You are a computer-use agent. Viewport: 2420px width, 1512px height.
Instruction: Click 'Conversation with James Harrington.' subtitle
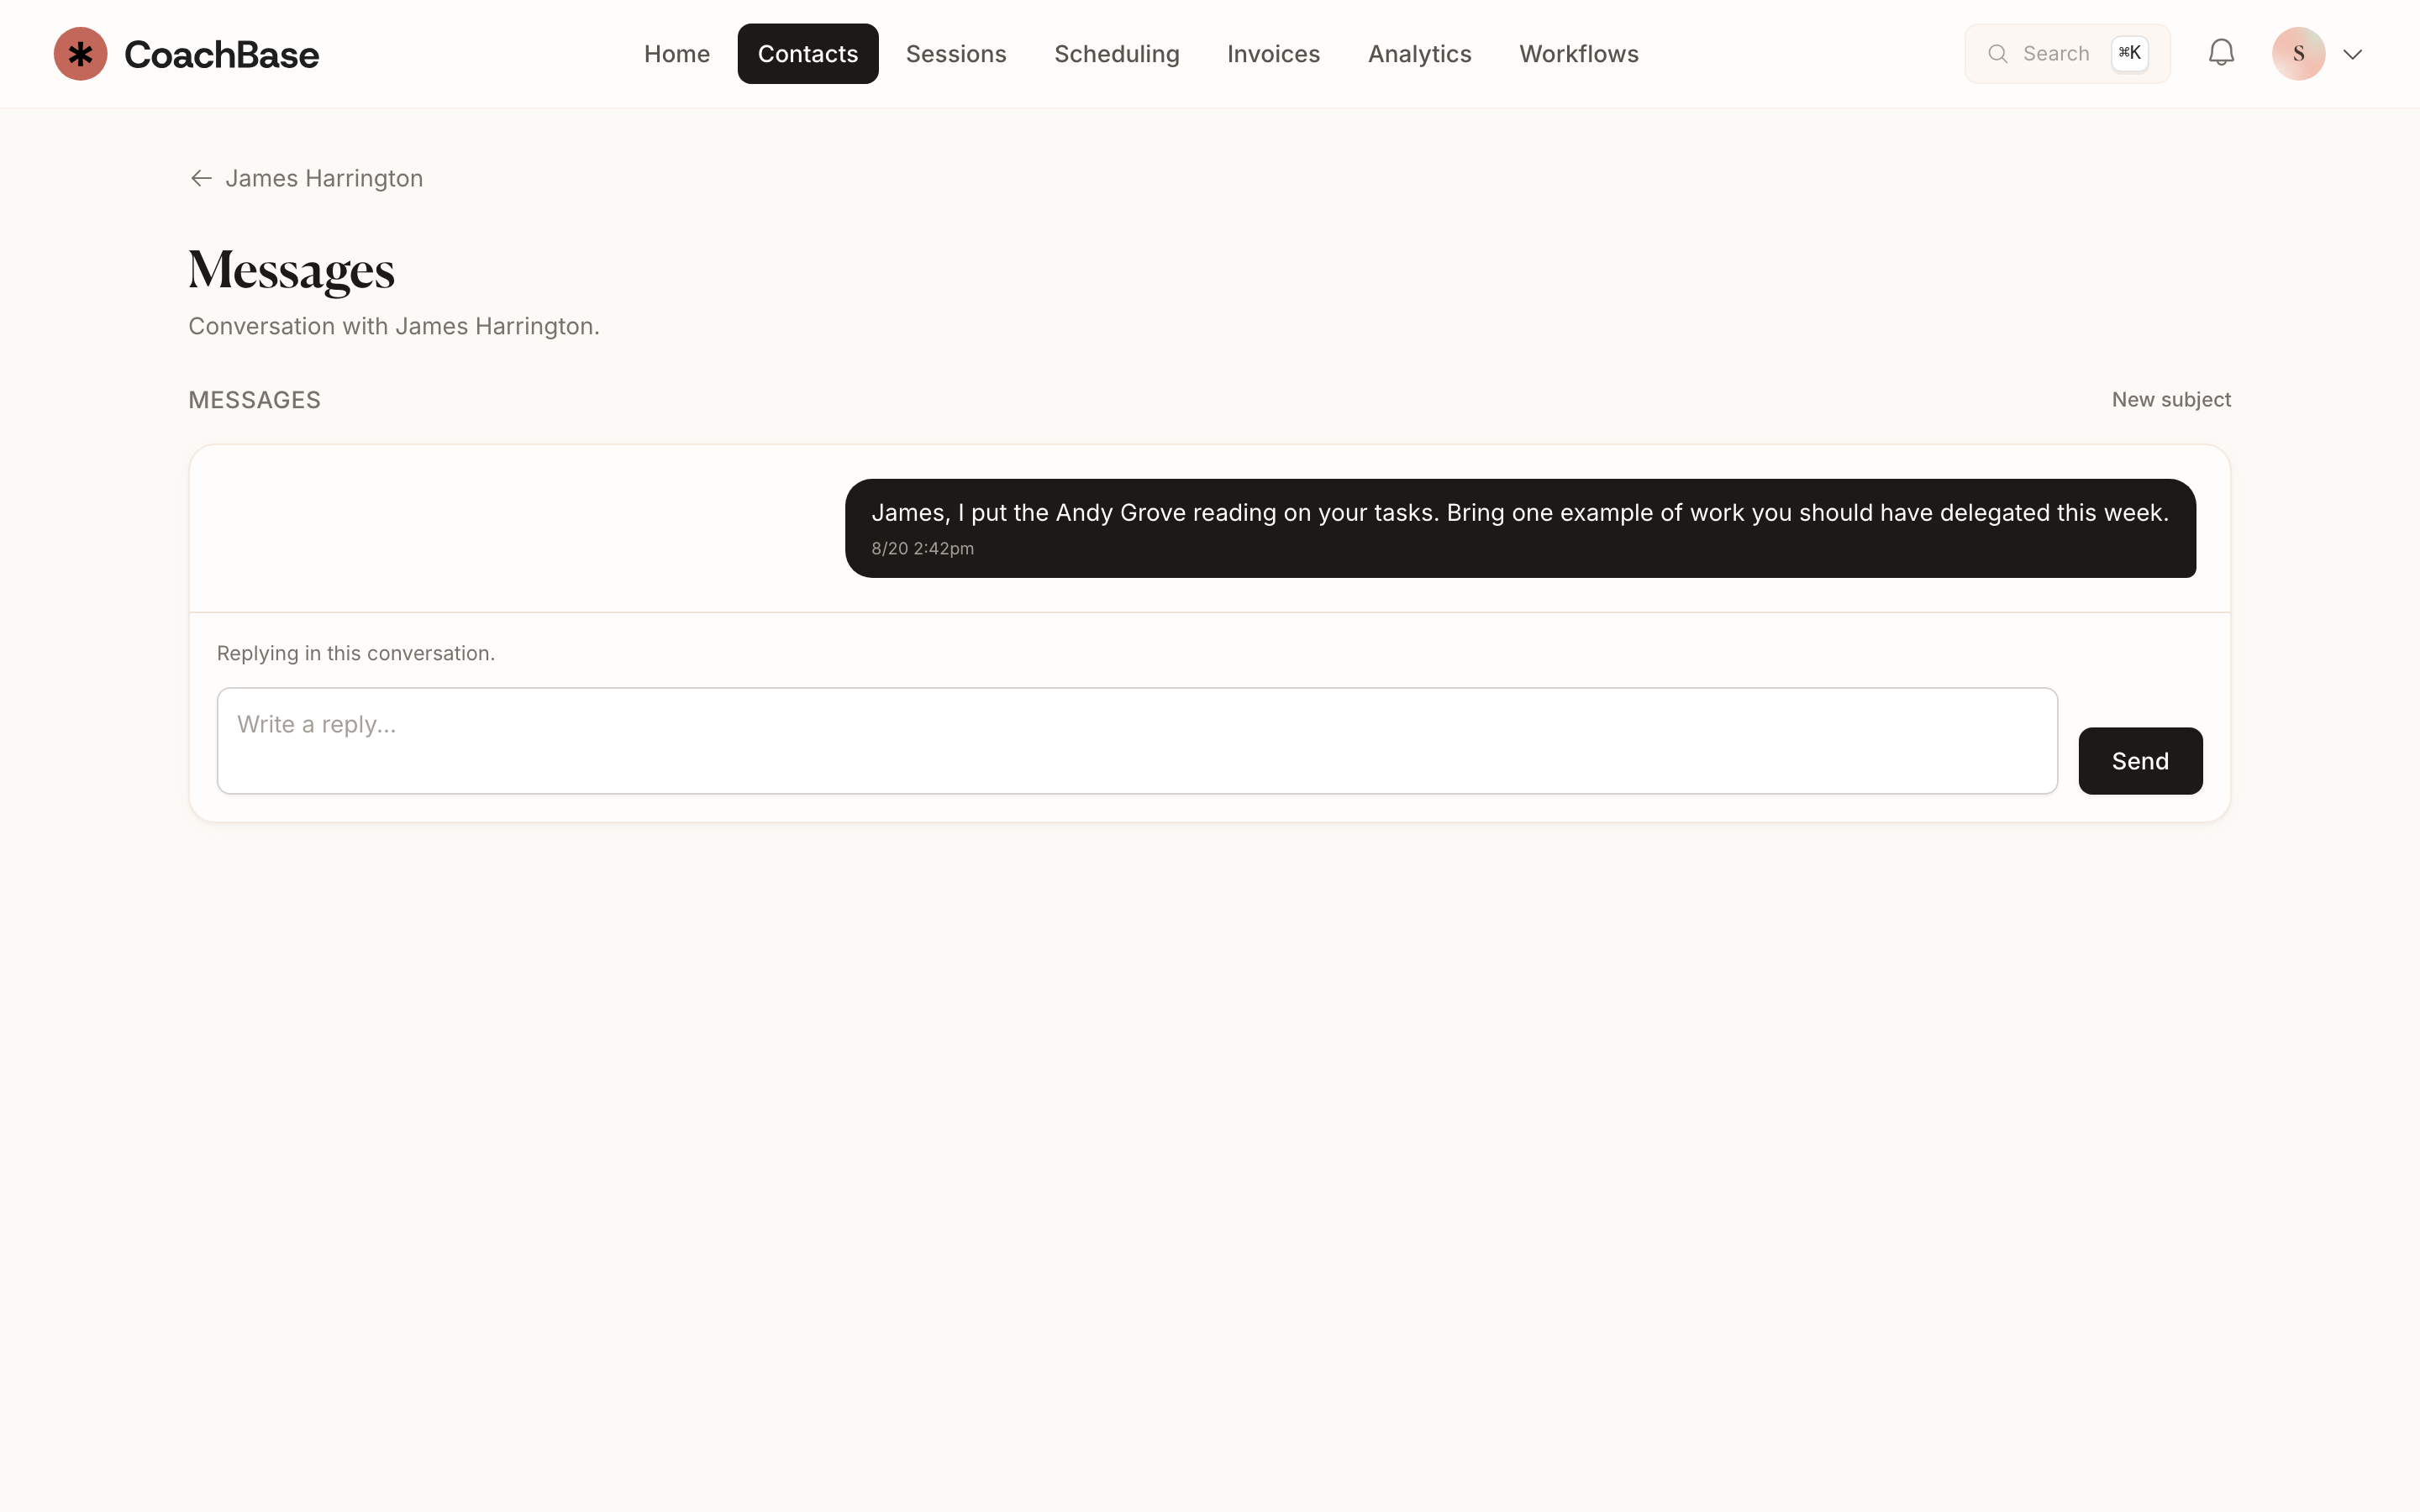point(394,327)
